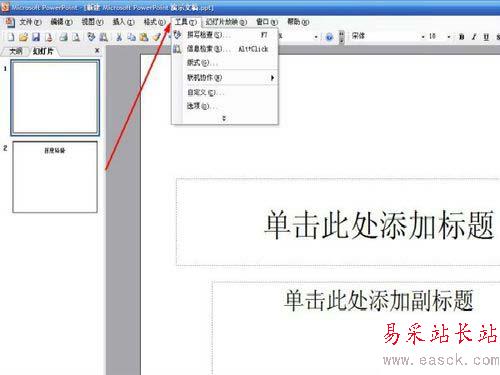Open the 宋体 font name dropdown arrow
This screenshot has width=500, height=375.
point(423,37)
